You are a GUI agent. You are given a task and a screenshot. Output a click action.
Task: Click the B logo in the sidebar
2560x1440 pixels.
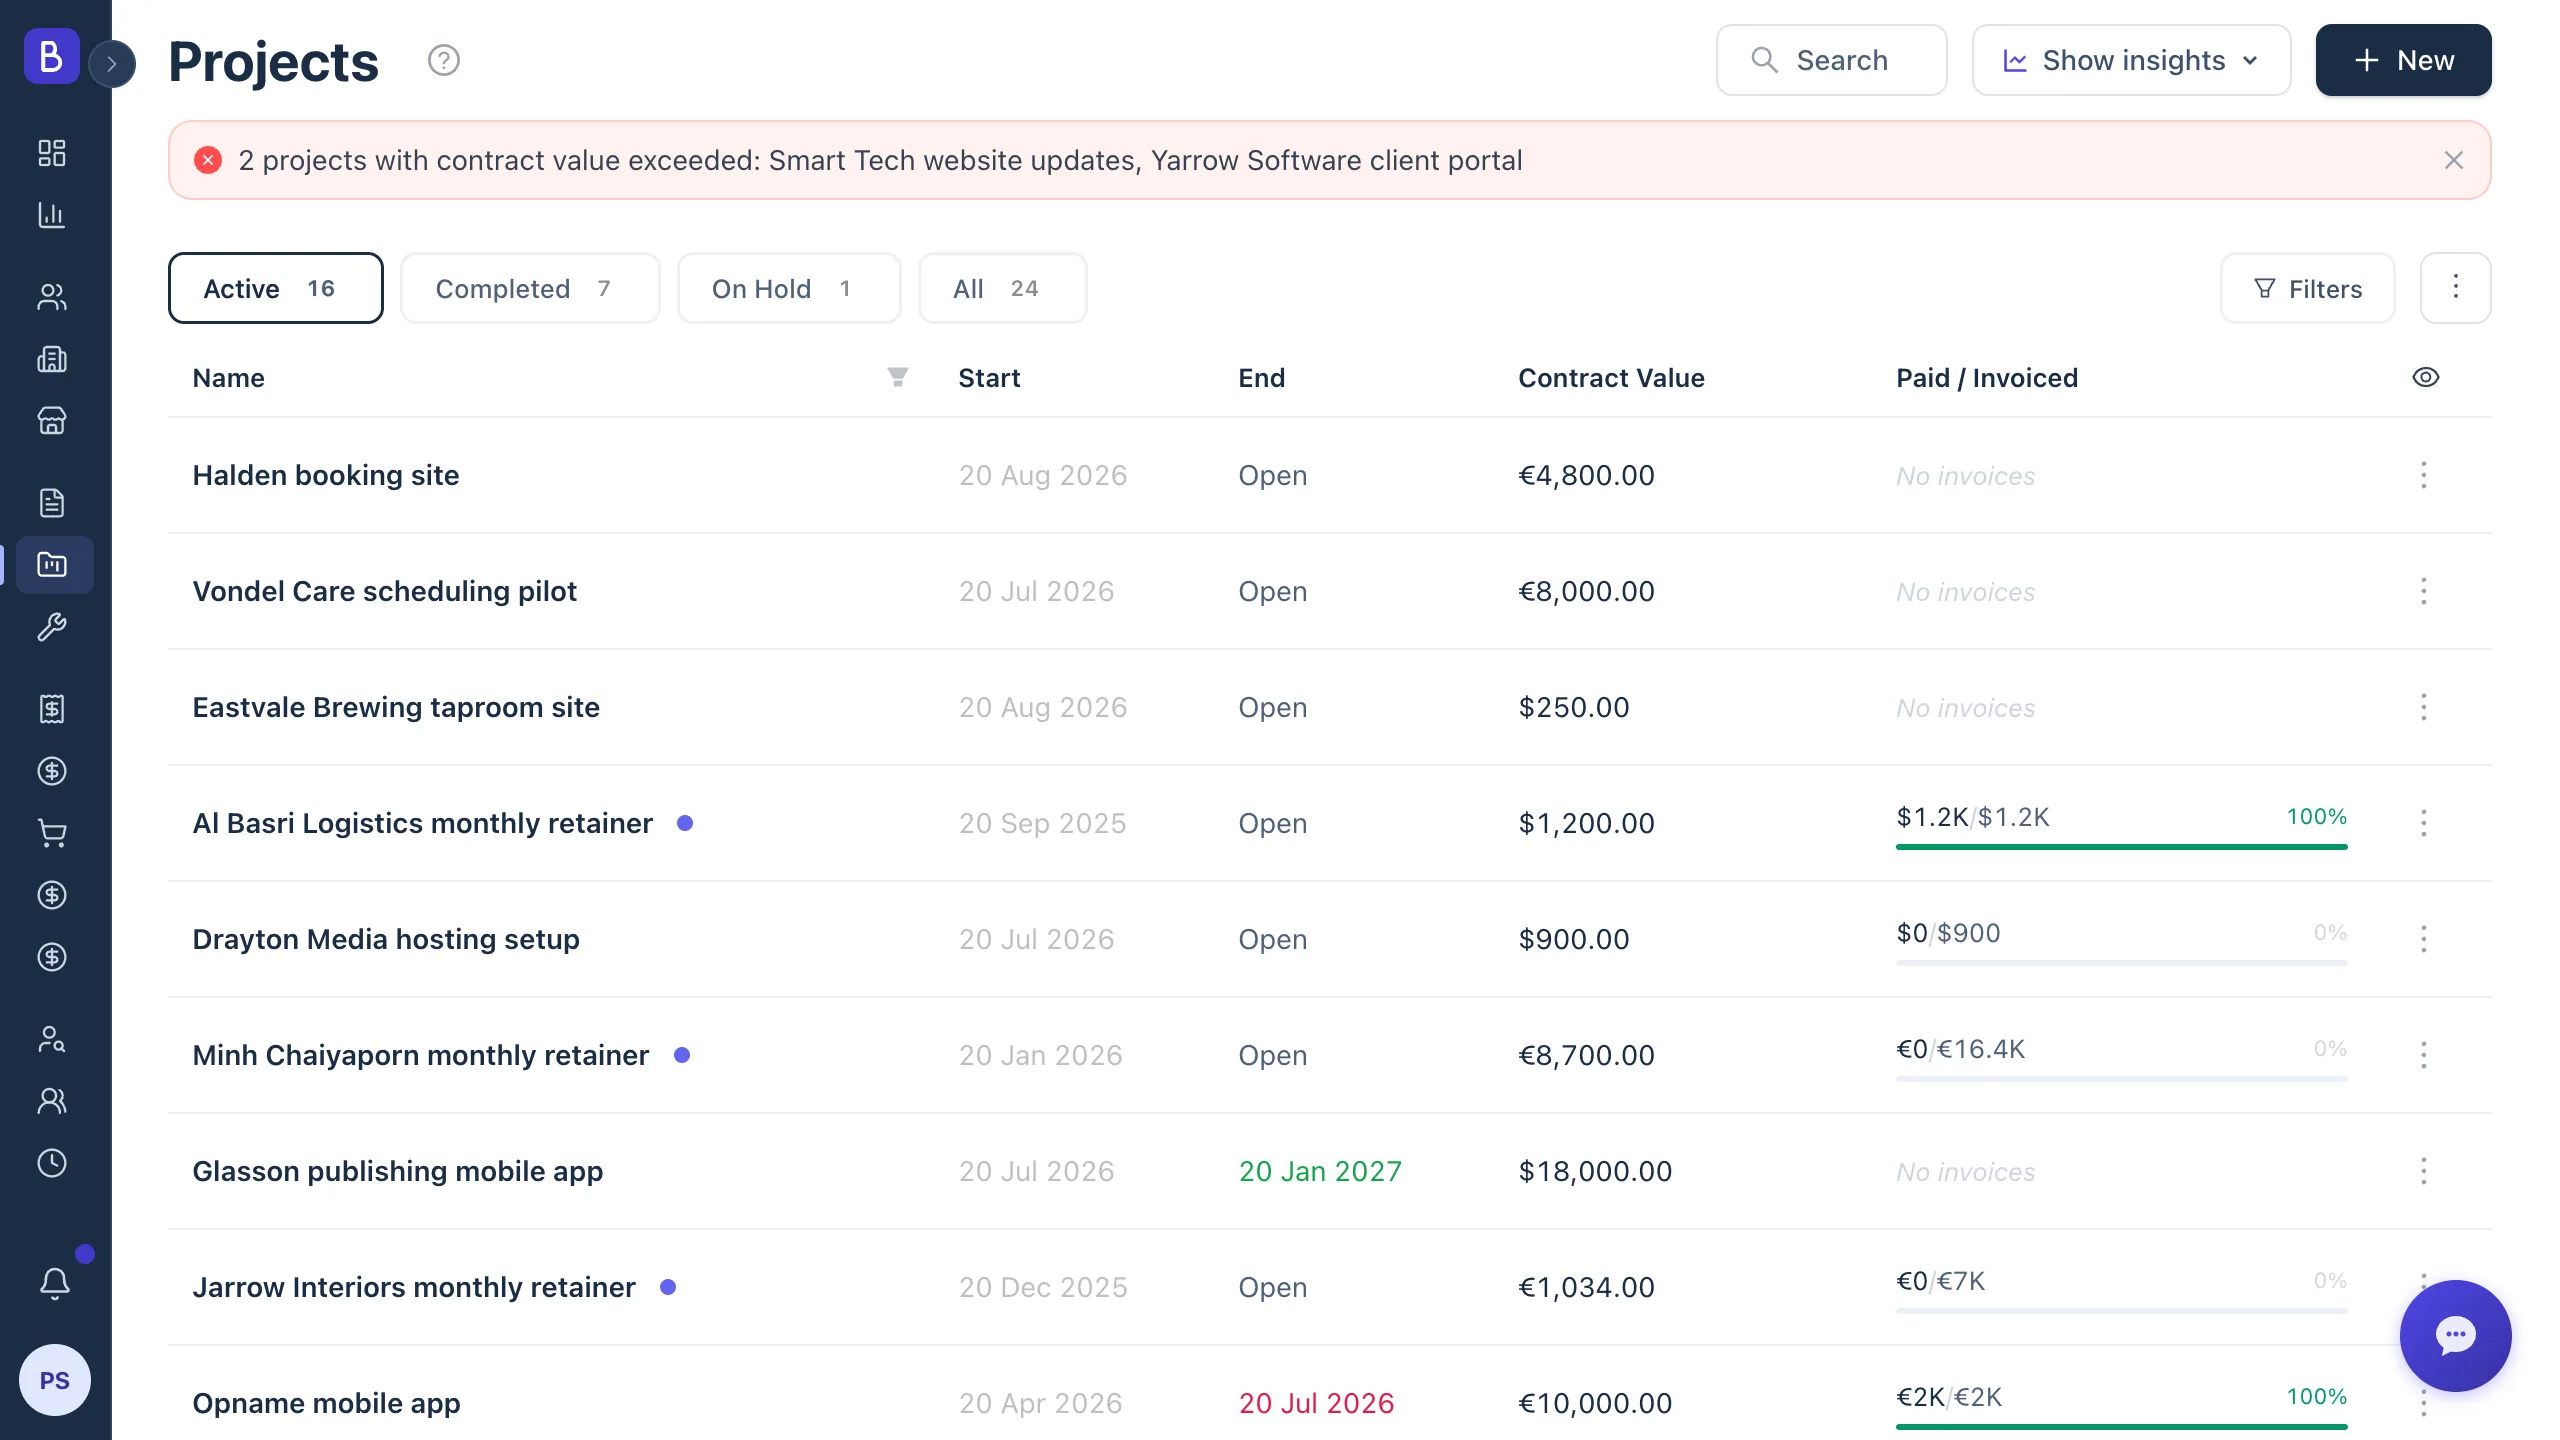click(x=51, y=56)
